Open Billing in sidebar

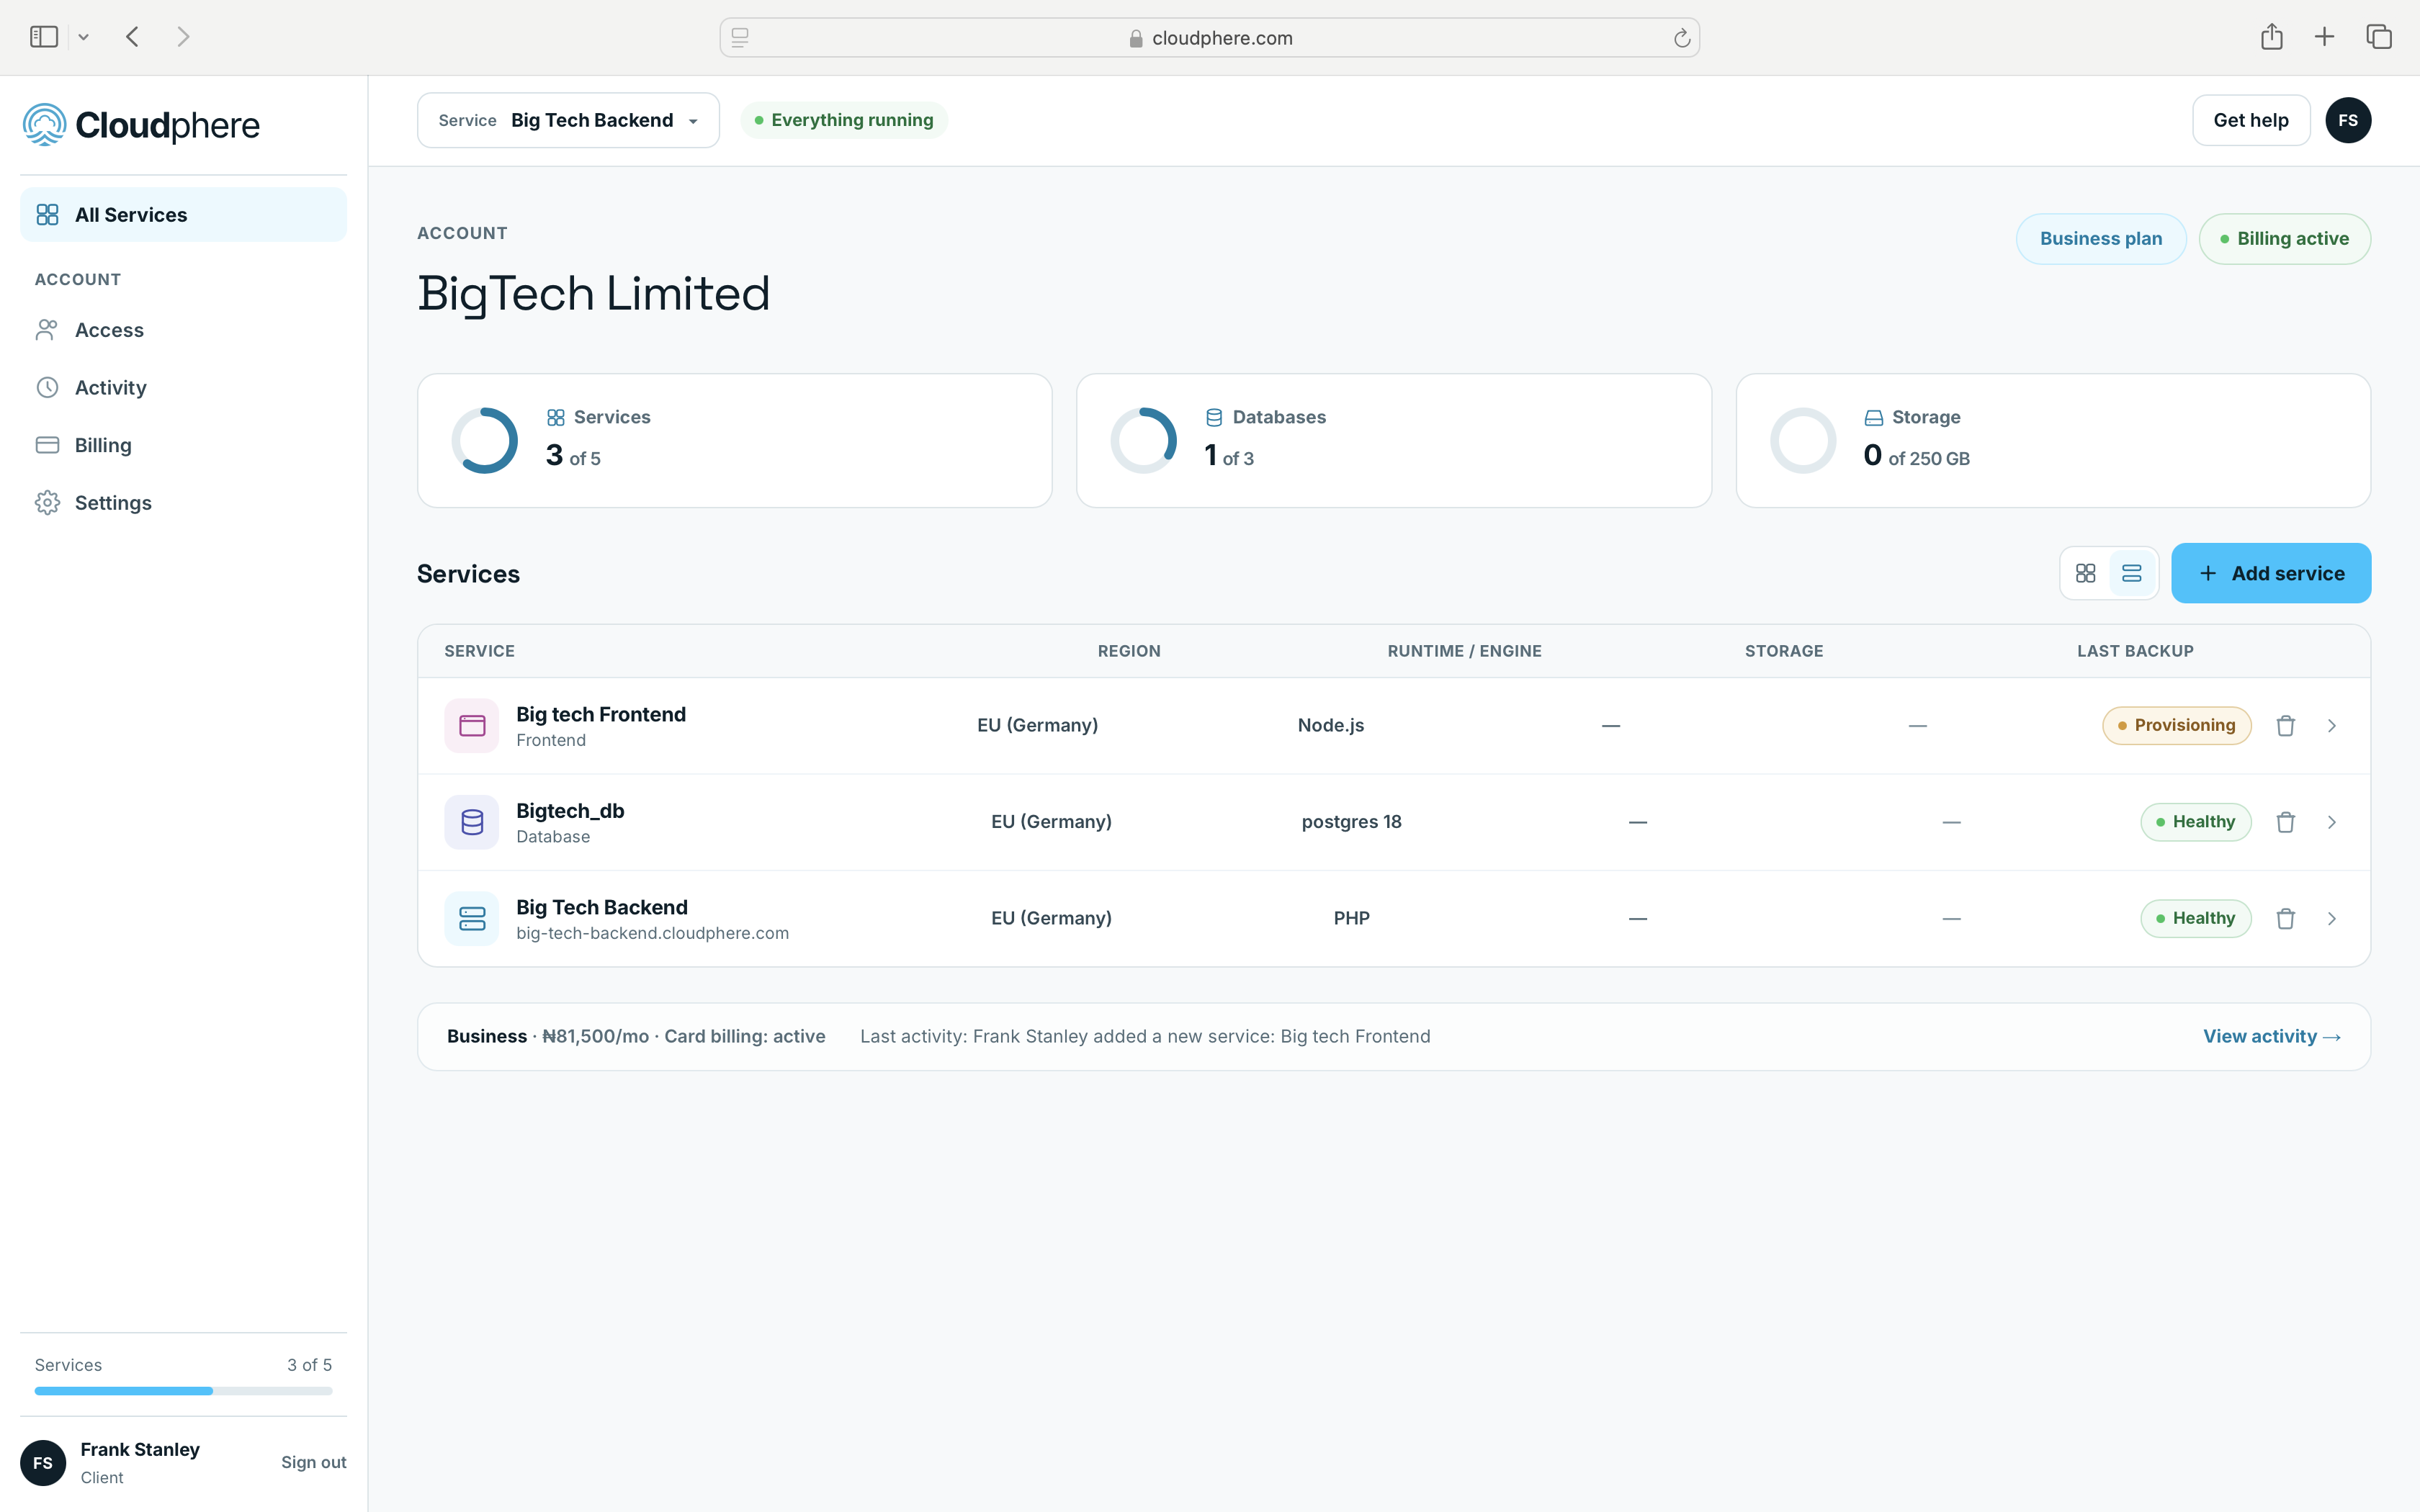click(x=183, y=445)
